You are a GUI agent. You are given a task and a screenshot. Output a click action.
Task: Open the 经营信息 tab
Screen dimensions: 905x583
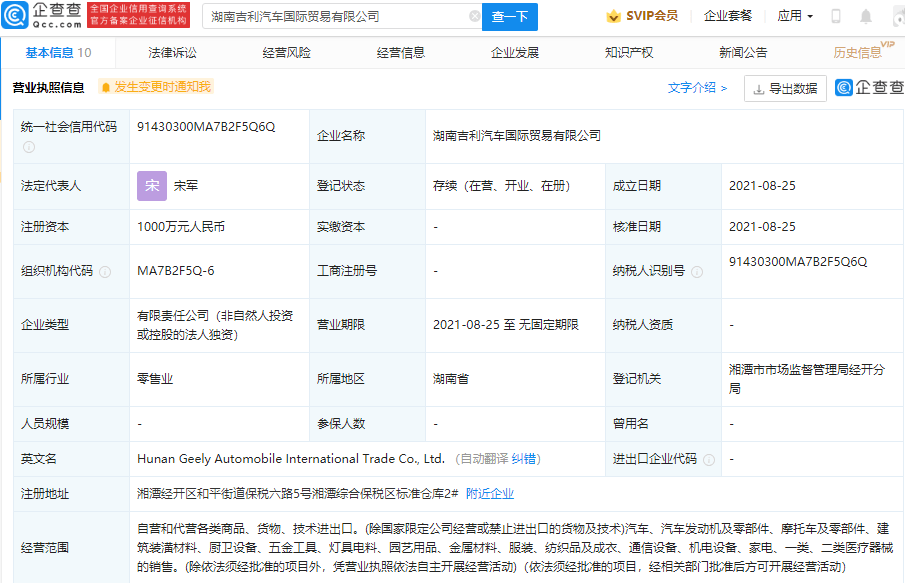pos(401,53)
